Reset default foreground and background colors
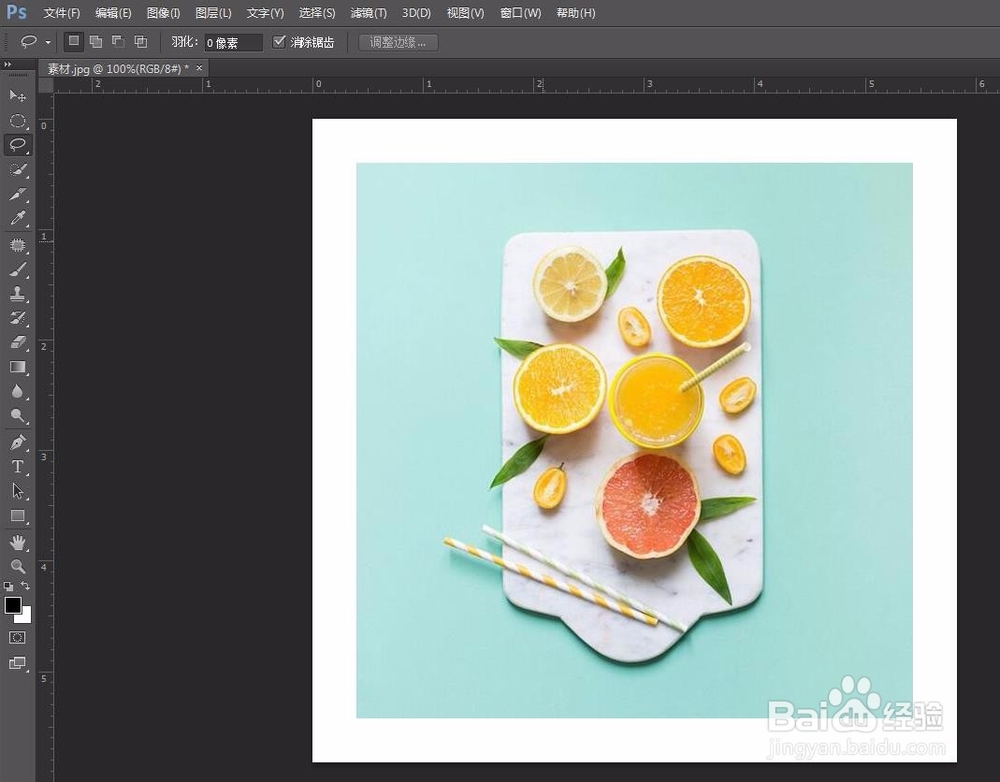The width and height of the screenshot is (1000, 782). 8,586
